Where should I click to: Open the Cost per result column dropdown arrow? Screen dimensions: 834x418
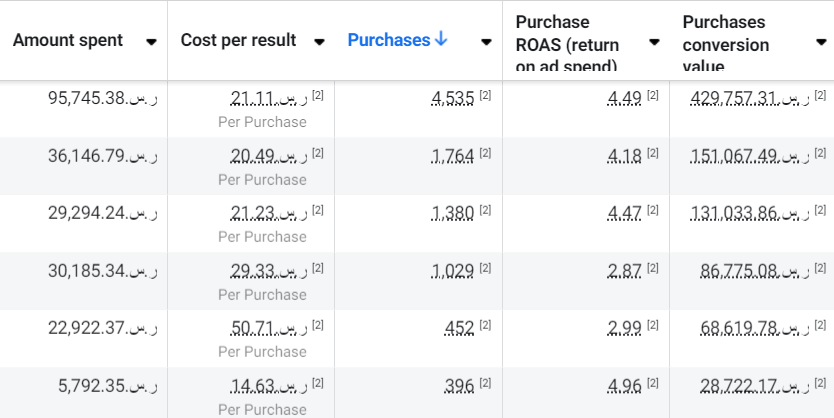319,42
